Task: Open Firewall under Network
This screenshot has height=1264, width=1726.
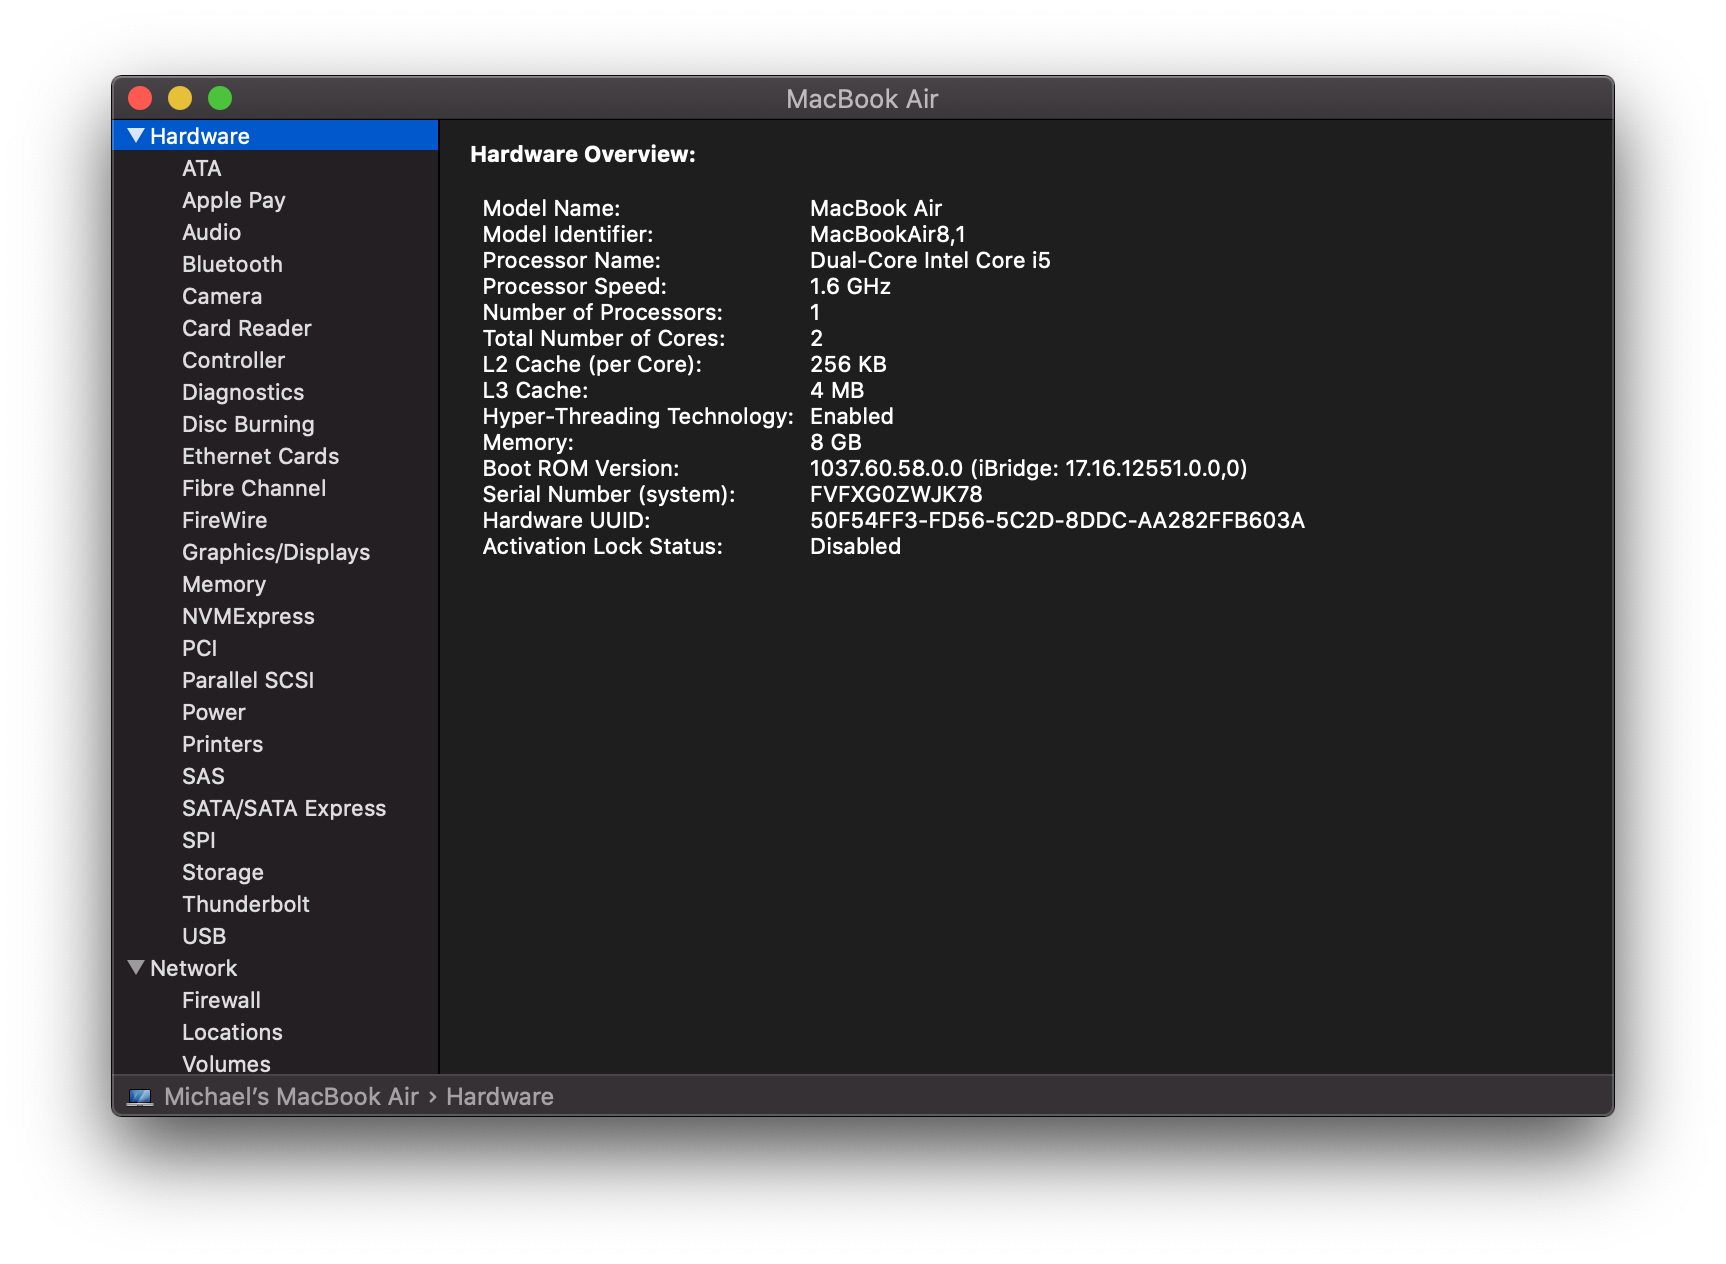Action: tap(222, 1000)
